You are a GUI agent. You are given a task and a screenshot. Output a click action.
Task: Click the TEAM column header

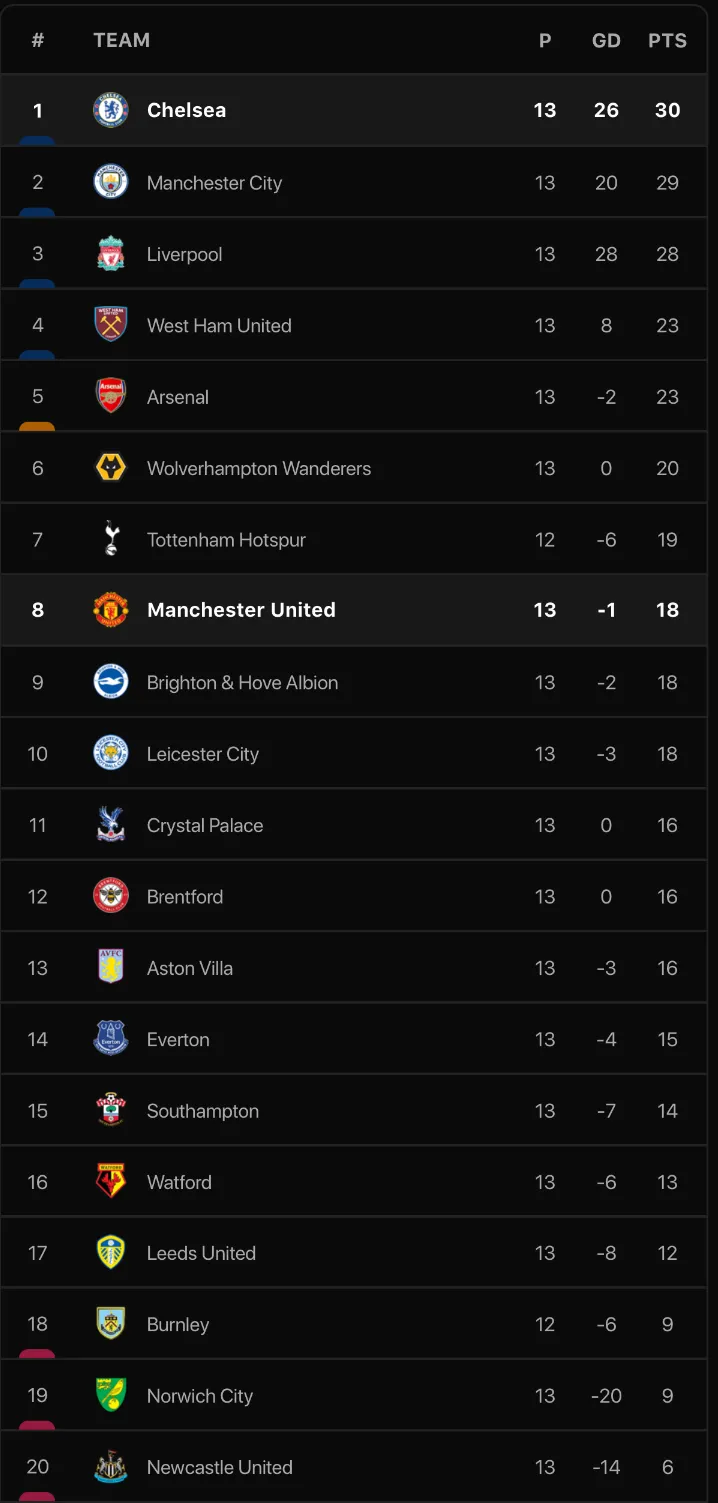pyautogui.click(x=121, y=40)
